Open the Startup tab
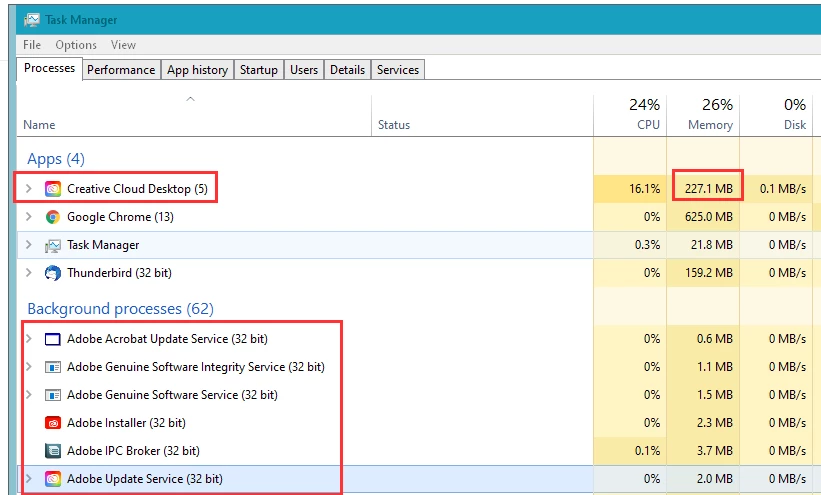This screenshot has width=821, height=495. pyautogui.click(x=259, y=70)
